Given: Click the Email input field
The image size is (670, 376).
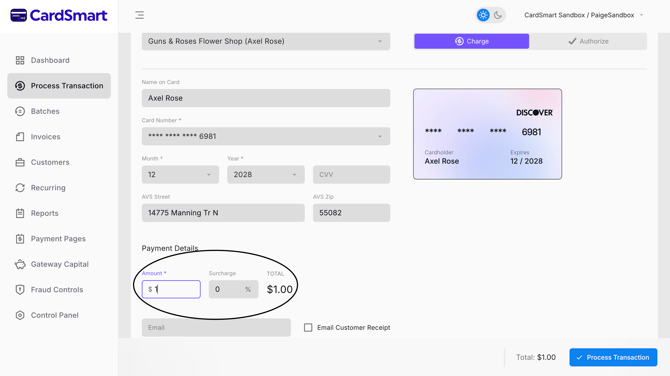Looking at the screenshot, I should tap(216, 328).
